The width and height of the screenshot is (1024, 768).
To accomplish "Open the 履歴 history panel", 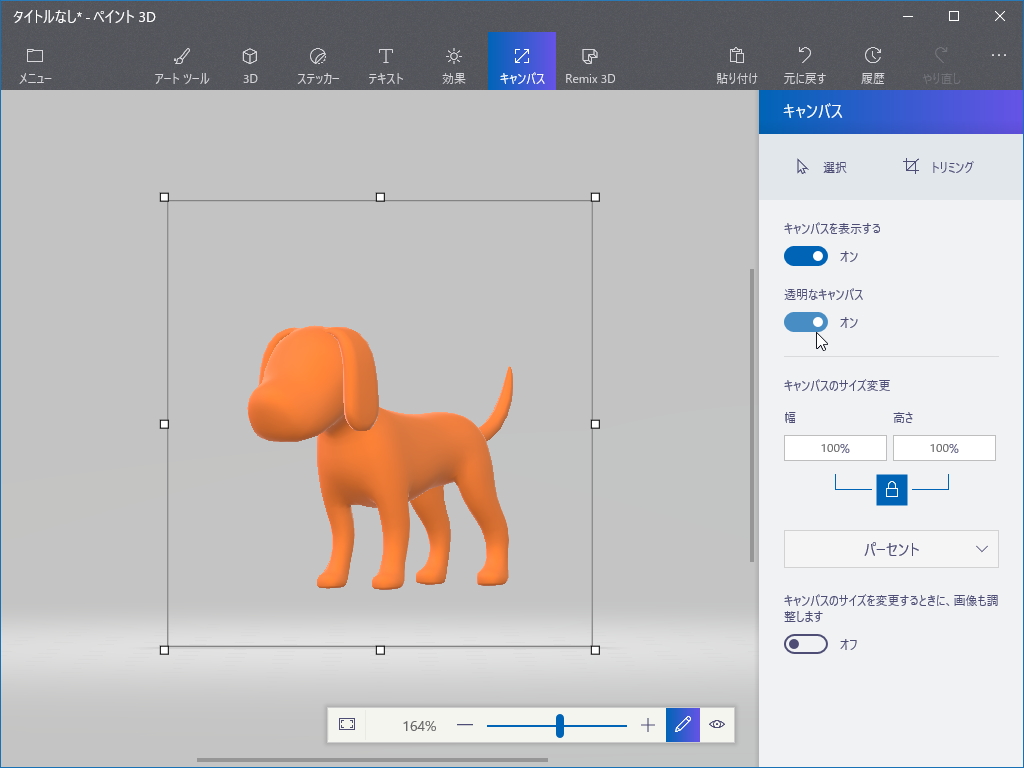I will 871,60.
